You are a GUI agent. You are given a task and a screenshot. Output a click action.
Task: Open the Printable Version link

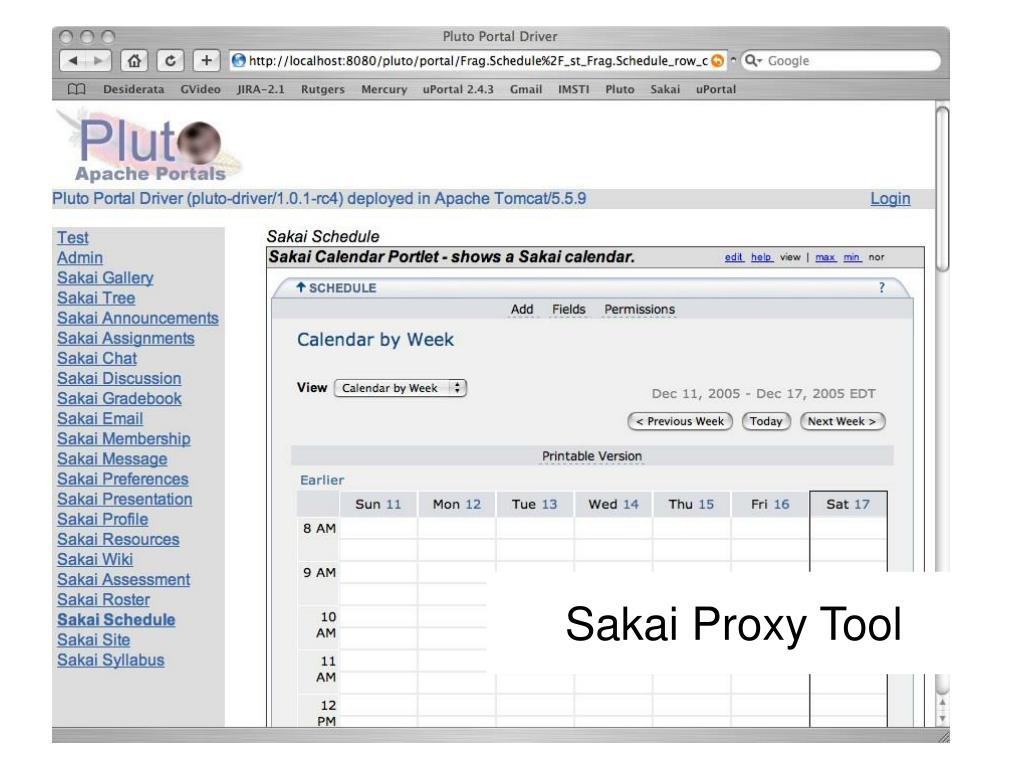point(592,456)
